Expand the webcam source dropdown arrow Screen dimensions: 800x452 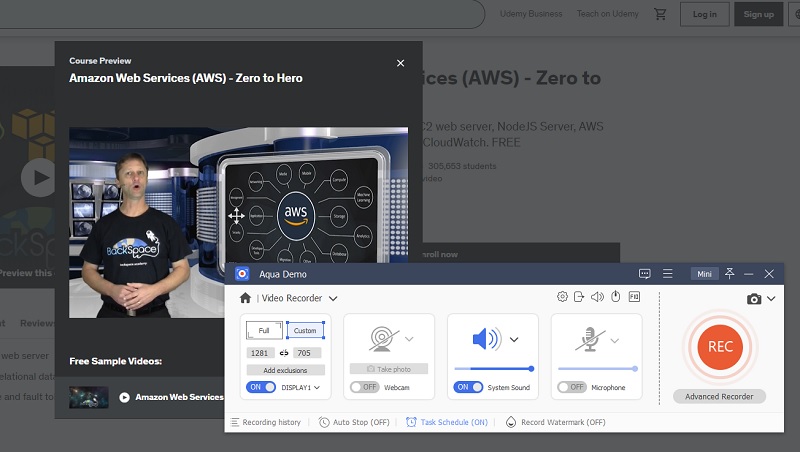point(409,339)
